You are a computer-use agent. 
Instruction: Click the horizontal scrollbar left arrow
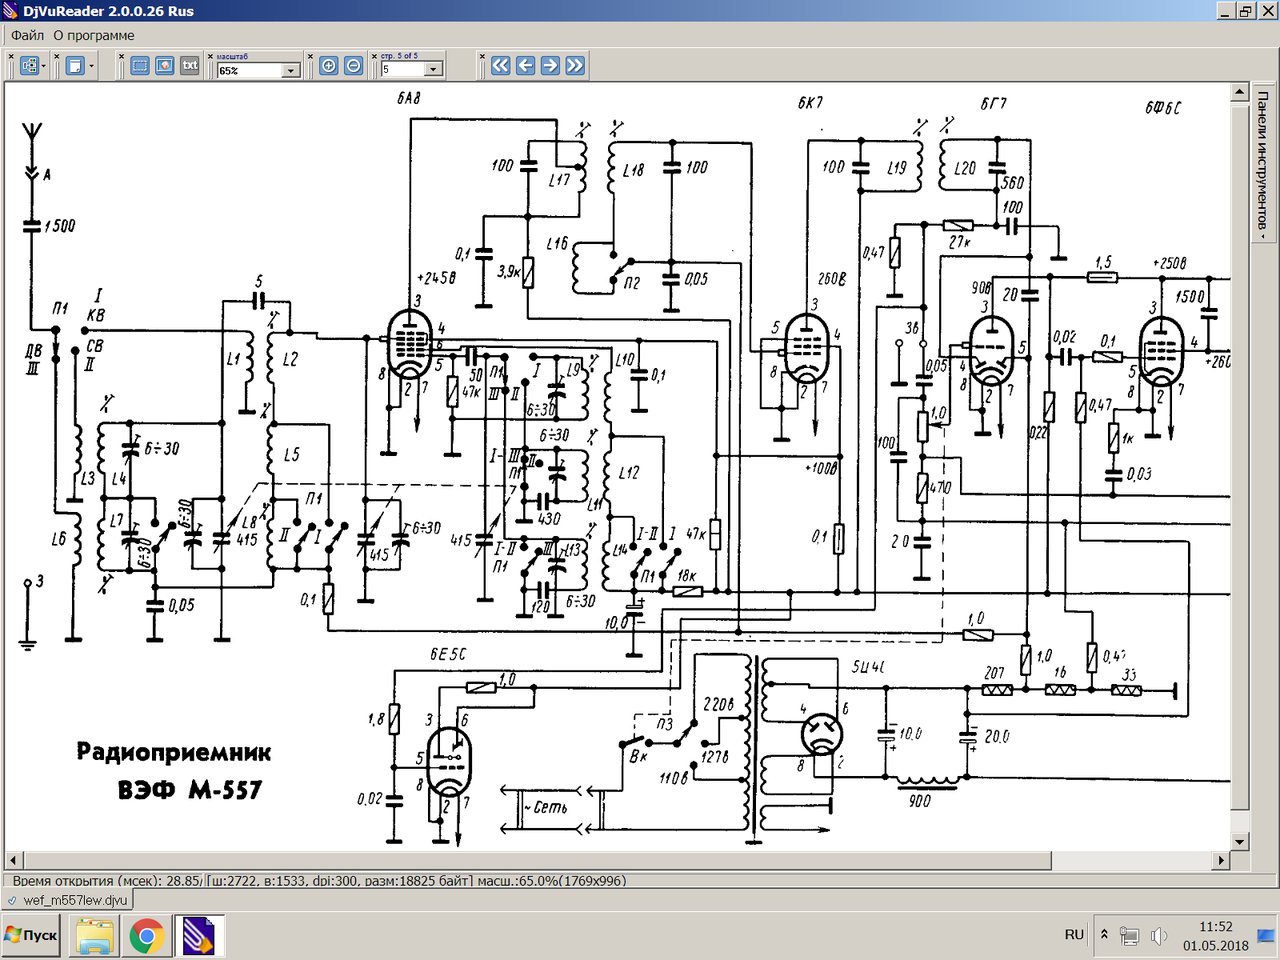(13, 860)
